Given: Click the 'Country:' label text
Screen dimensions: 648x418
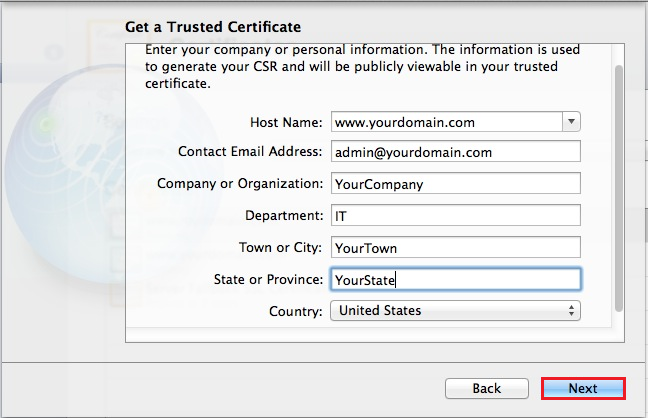Looking at the screenshot, I should (296, 311).
